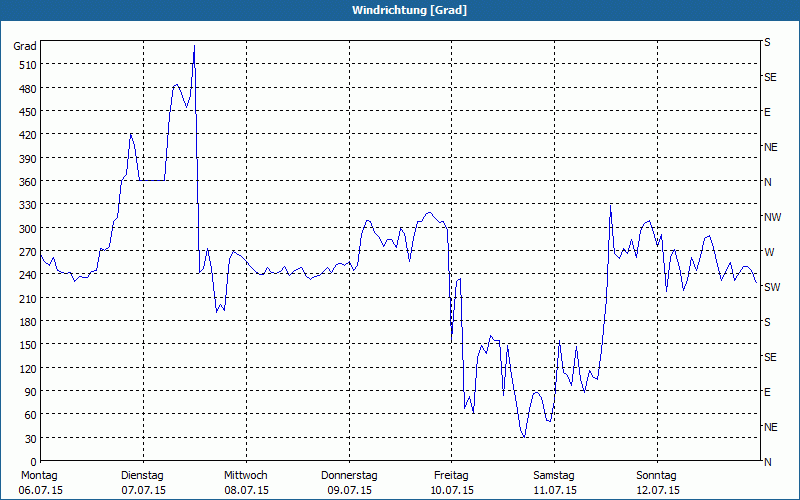Click the Grad unit label on y-axis
The image size is (800, 500).
tap(25, 46)
